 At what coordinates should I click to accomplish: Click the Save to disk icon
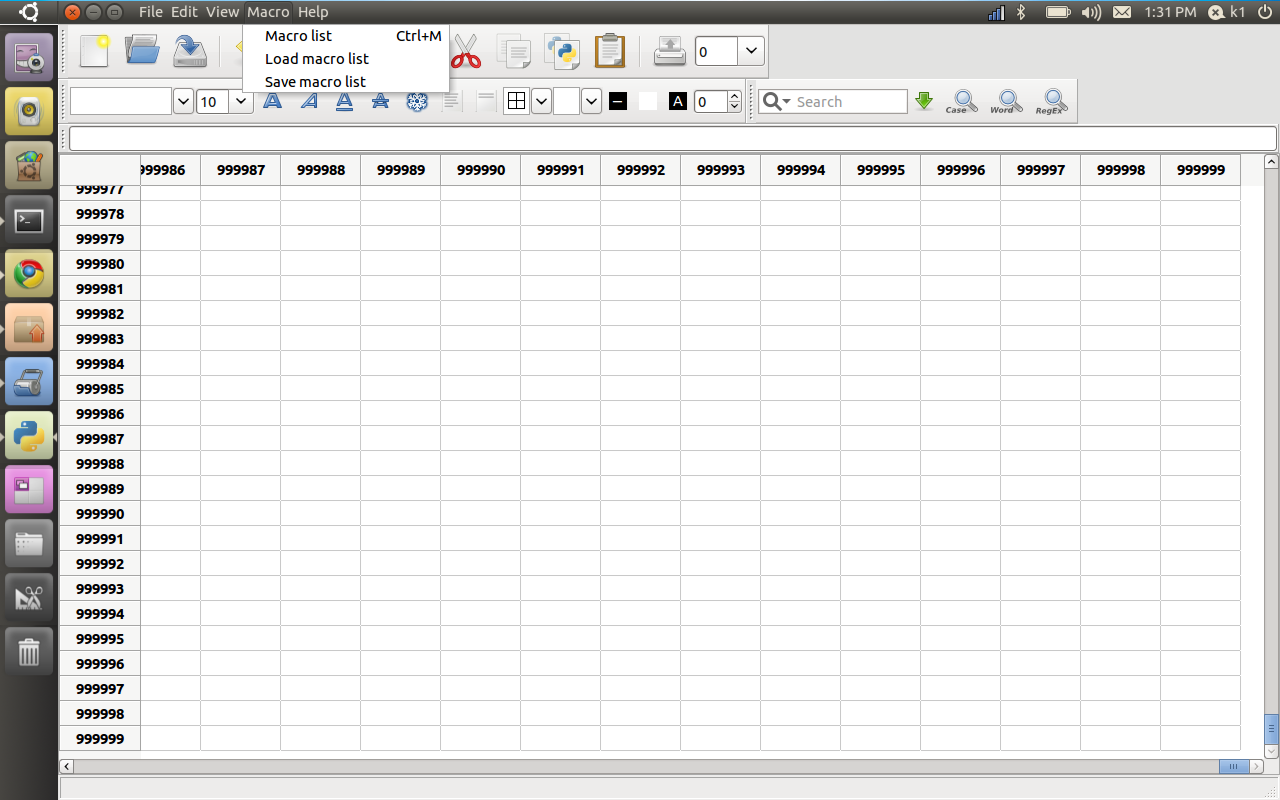tap(189, 51)
